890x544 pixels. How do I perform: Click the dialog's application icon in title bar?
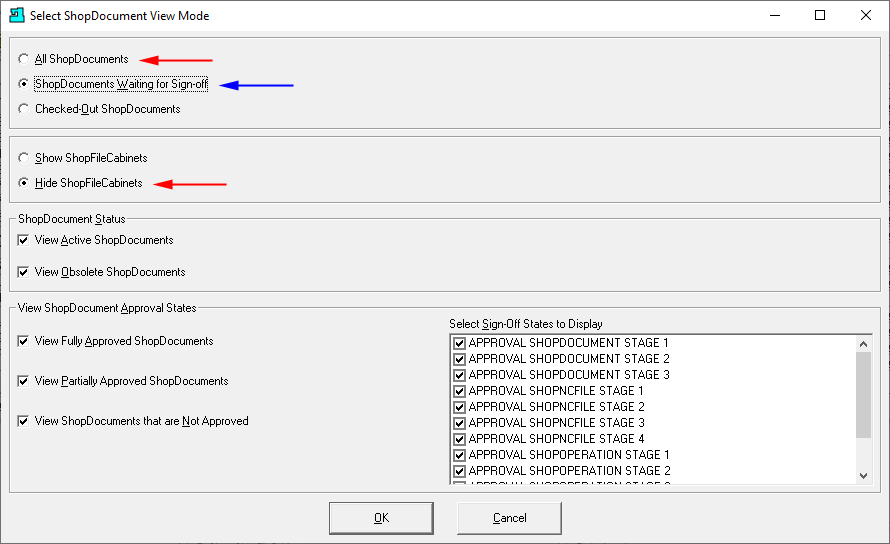pyautogui.click(x=17, y=15)
